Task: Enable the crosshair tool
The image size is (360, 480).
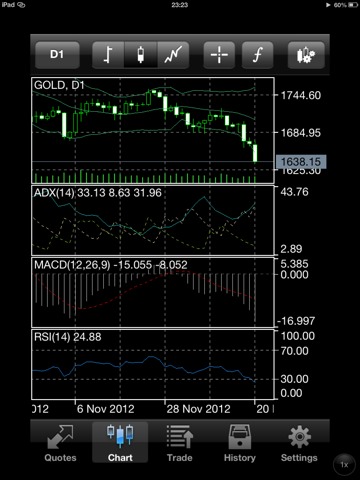Action: (x=219, y=55)
